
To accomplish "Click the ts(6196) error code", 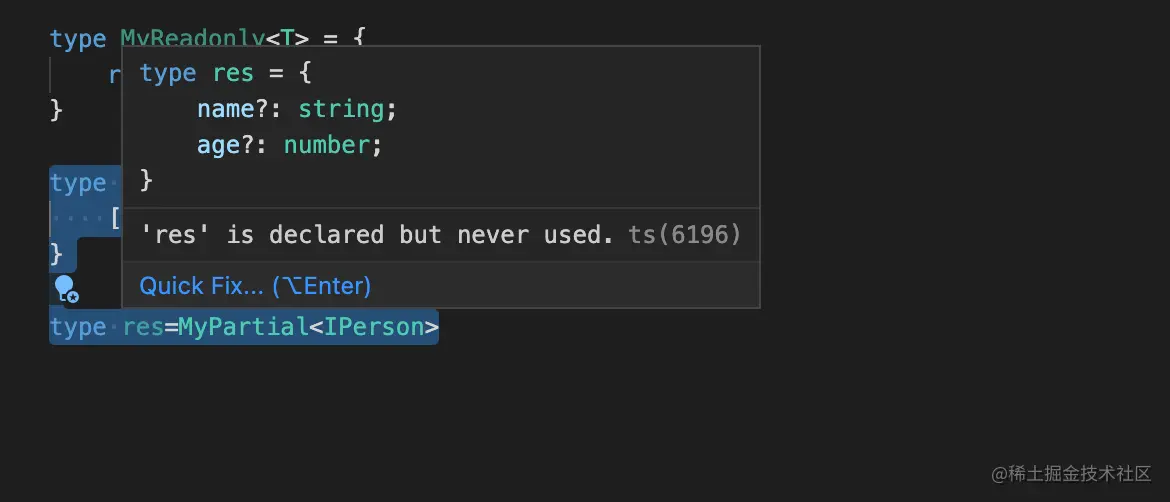I will 685,235.
